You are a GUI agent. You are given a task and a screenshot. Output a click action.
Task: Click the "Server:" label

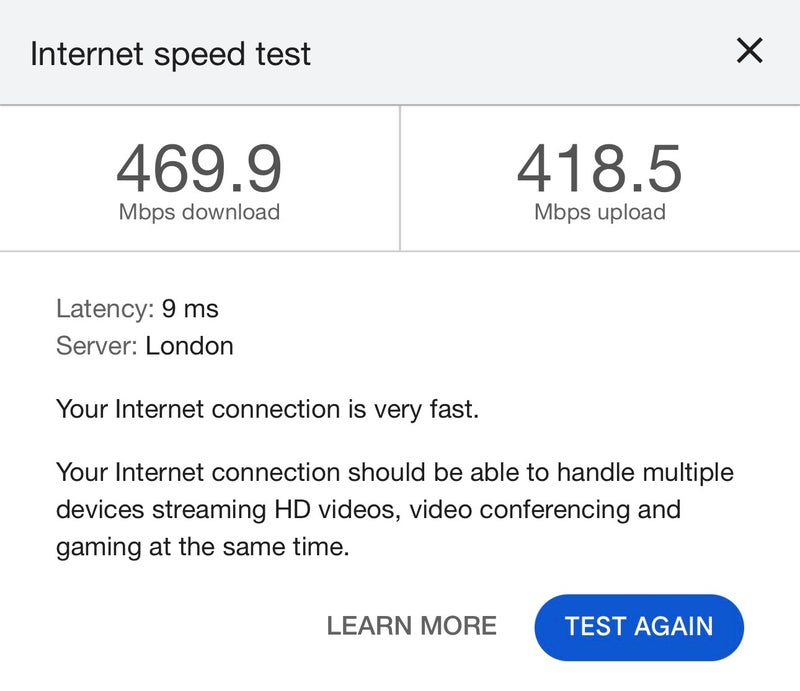[97, 347]
